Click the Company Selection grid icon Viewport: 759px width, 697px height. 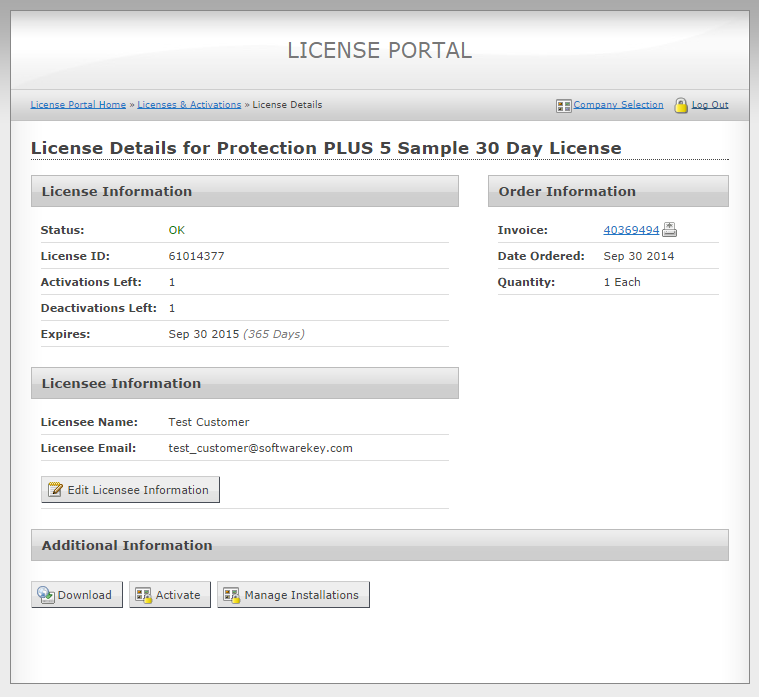click(x=564, y=105)
